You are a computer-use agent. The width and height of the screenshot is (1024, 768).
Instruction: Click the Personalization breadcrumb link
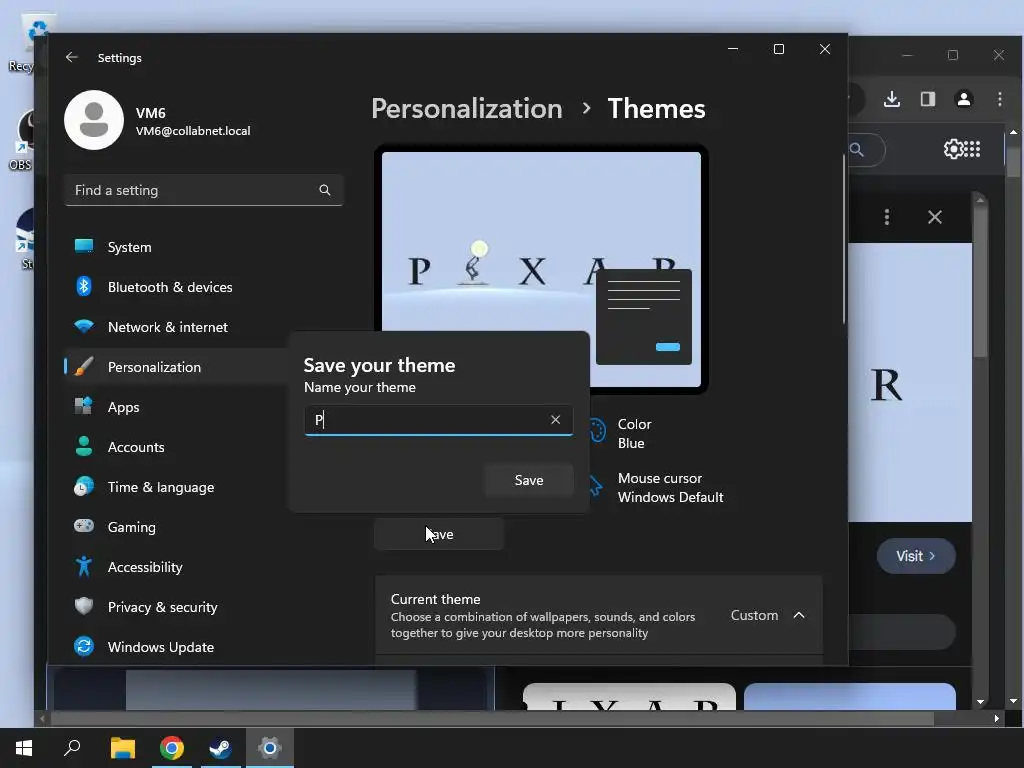(x=466, y=108)
